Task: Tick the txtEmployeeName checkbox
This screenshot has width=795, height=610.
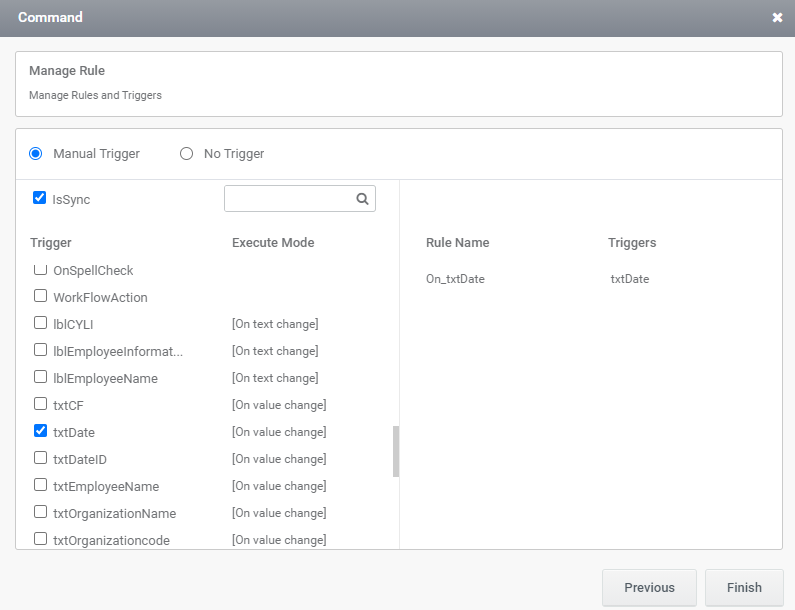Action: (41, 485)
